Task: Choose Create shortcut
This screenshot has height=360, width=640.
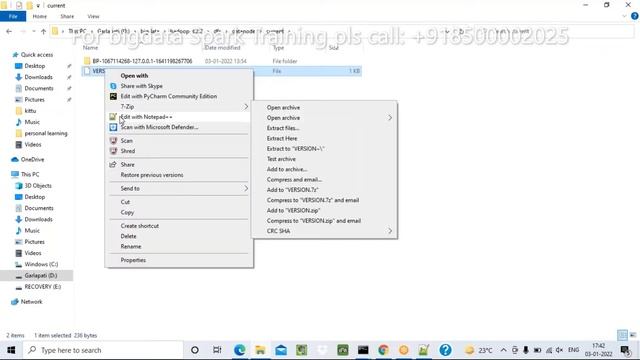Action: [179, 226]
